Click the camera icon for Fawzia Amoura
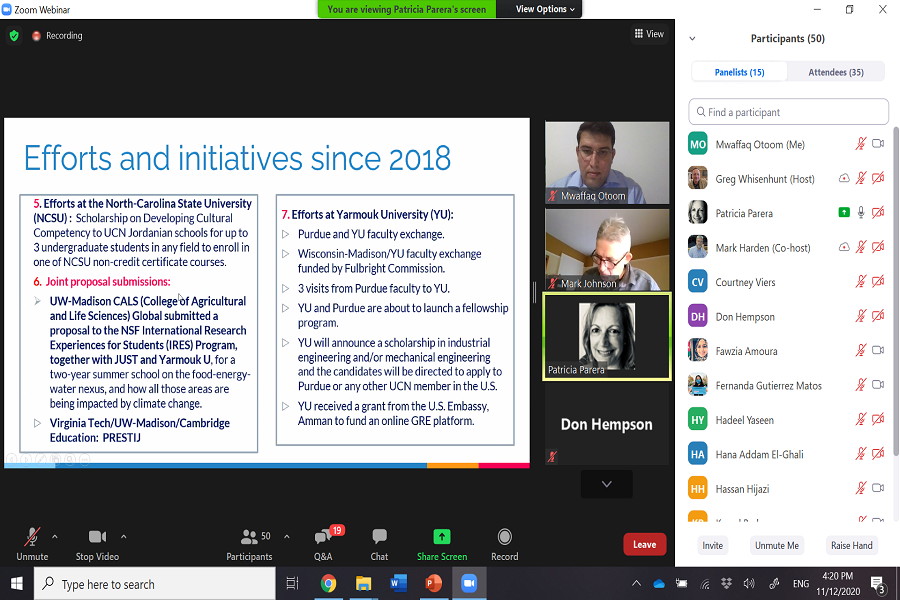The height and width of the screenshot is (600, 900). click(878, 351)
